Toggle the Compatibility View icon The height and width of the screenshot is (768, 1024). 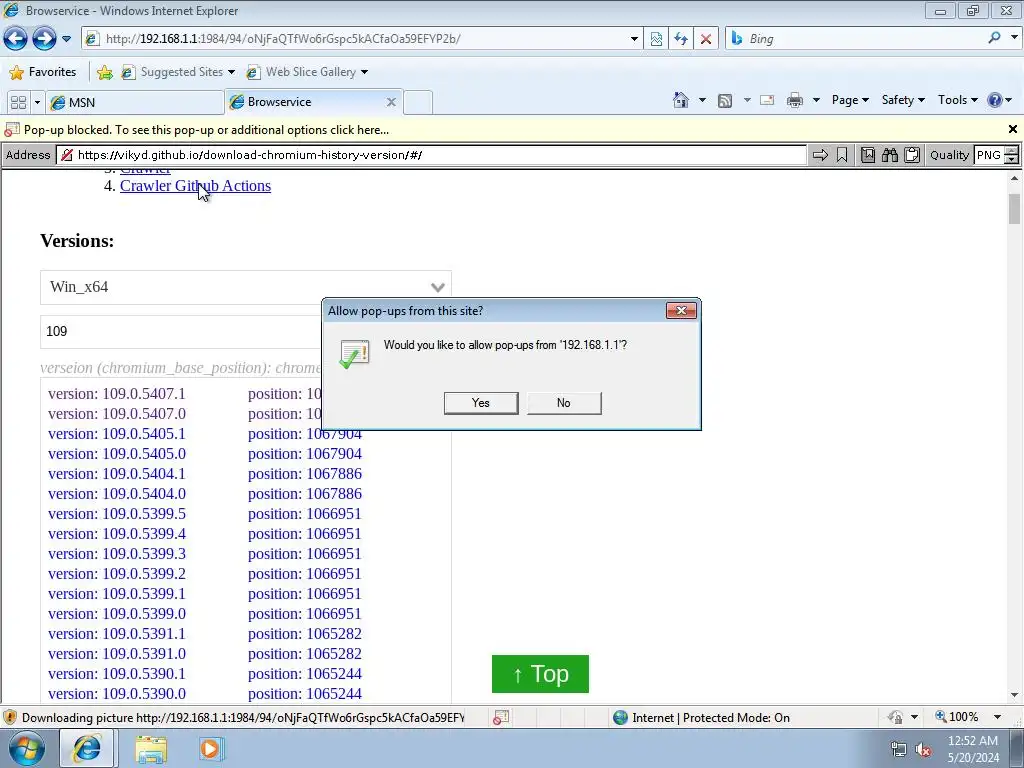[656, 39]
